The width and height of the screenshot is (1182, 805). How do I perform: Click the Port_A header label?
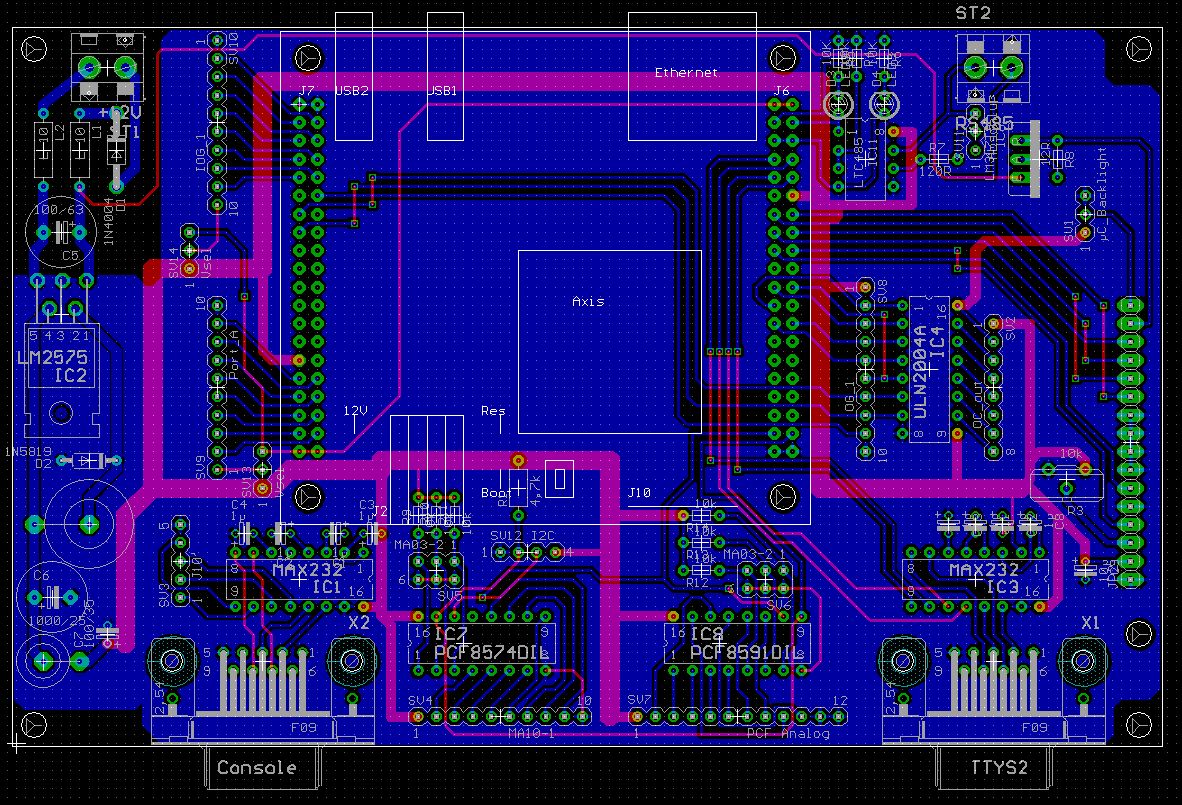pyautogui.click(x=233, y=354)
